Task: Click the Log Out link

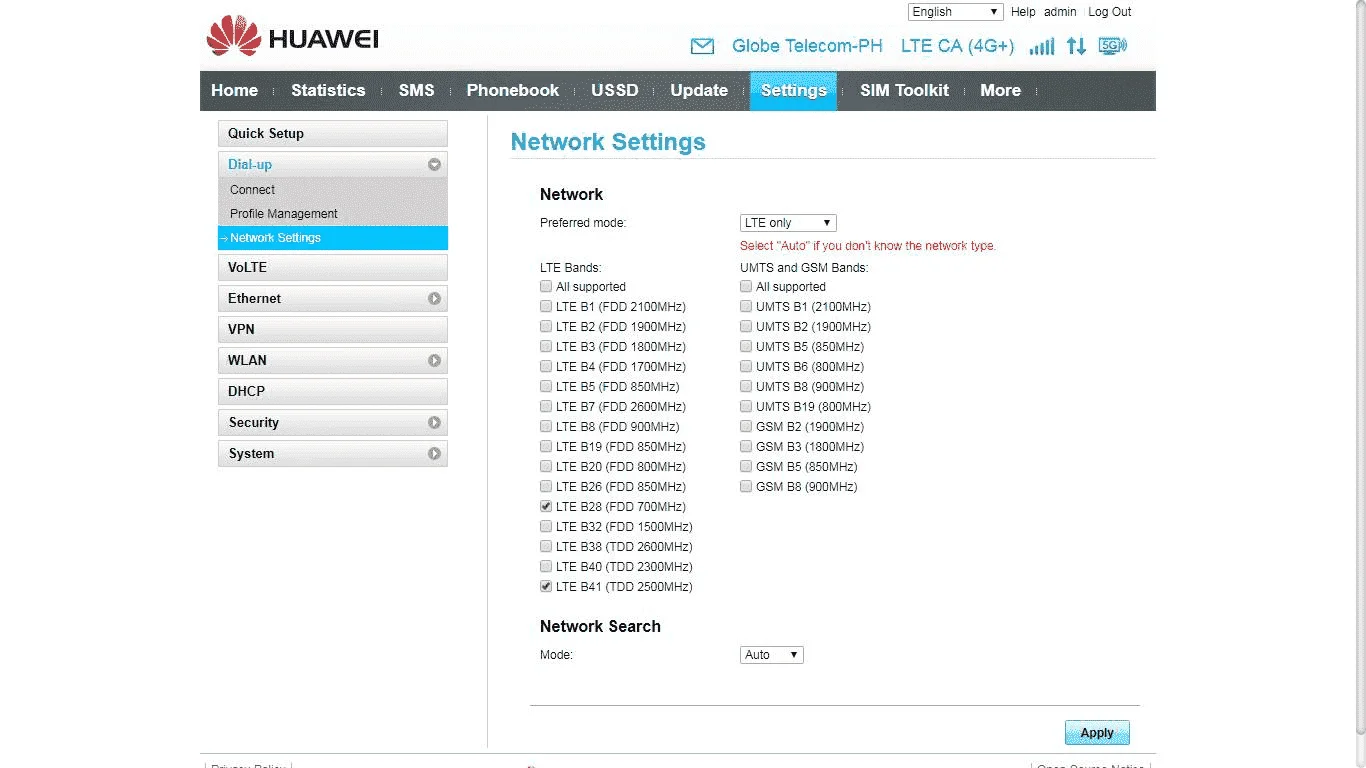Action: click(1110, 12)
